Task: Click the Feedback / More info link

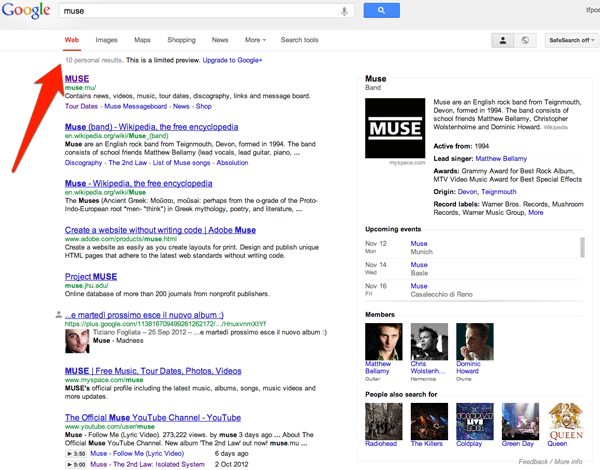Action: click(550, 462)
